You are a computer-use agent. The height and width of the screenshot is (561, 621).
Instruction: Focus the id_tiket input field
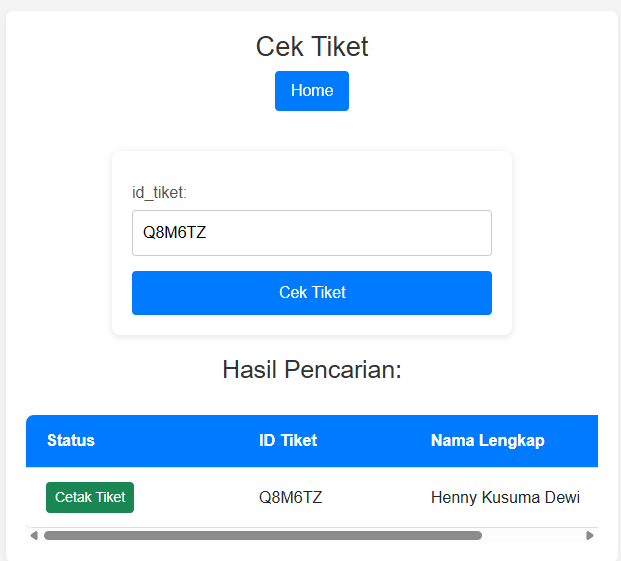coord(312,233)
